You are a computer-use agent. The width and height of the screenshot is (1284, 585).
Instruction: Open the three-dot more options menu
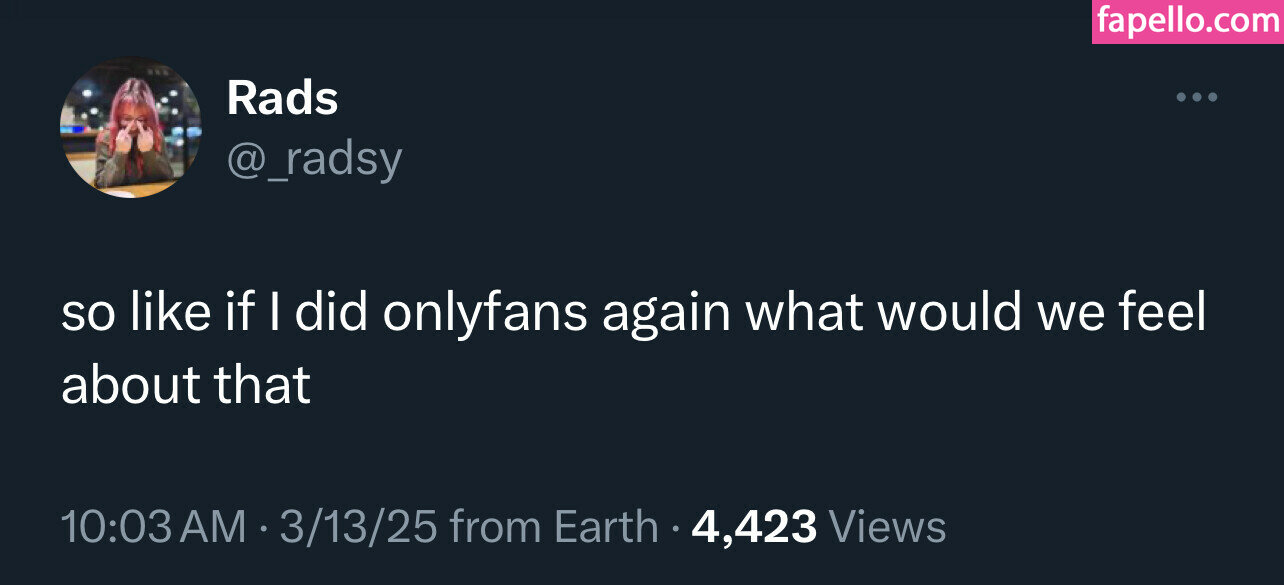1196,98
